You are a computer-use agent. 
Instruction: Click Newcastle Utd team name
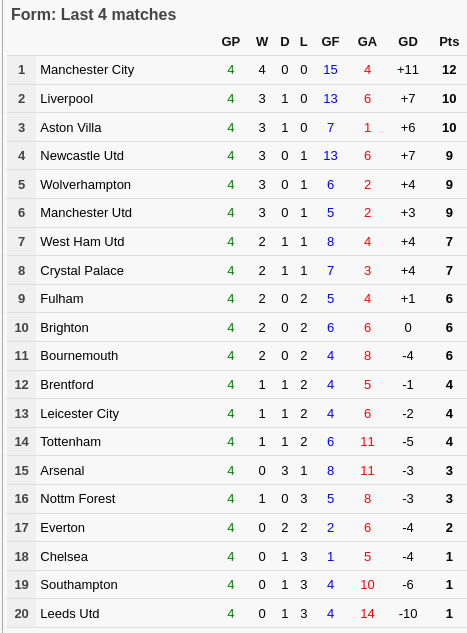pos(82,156)
